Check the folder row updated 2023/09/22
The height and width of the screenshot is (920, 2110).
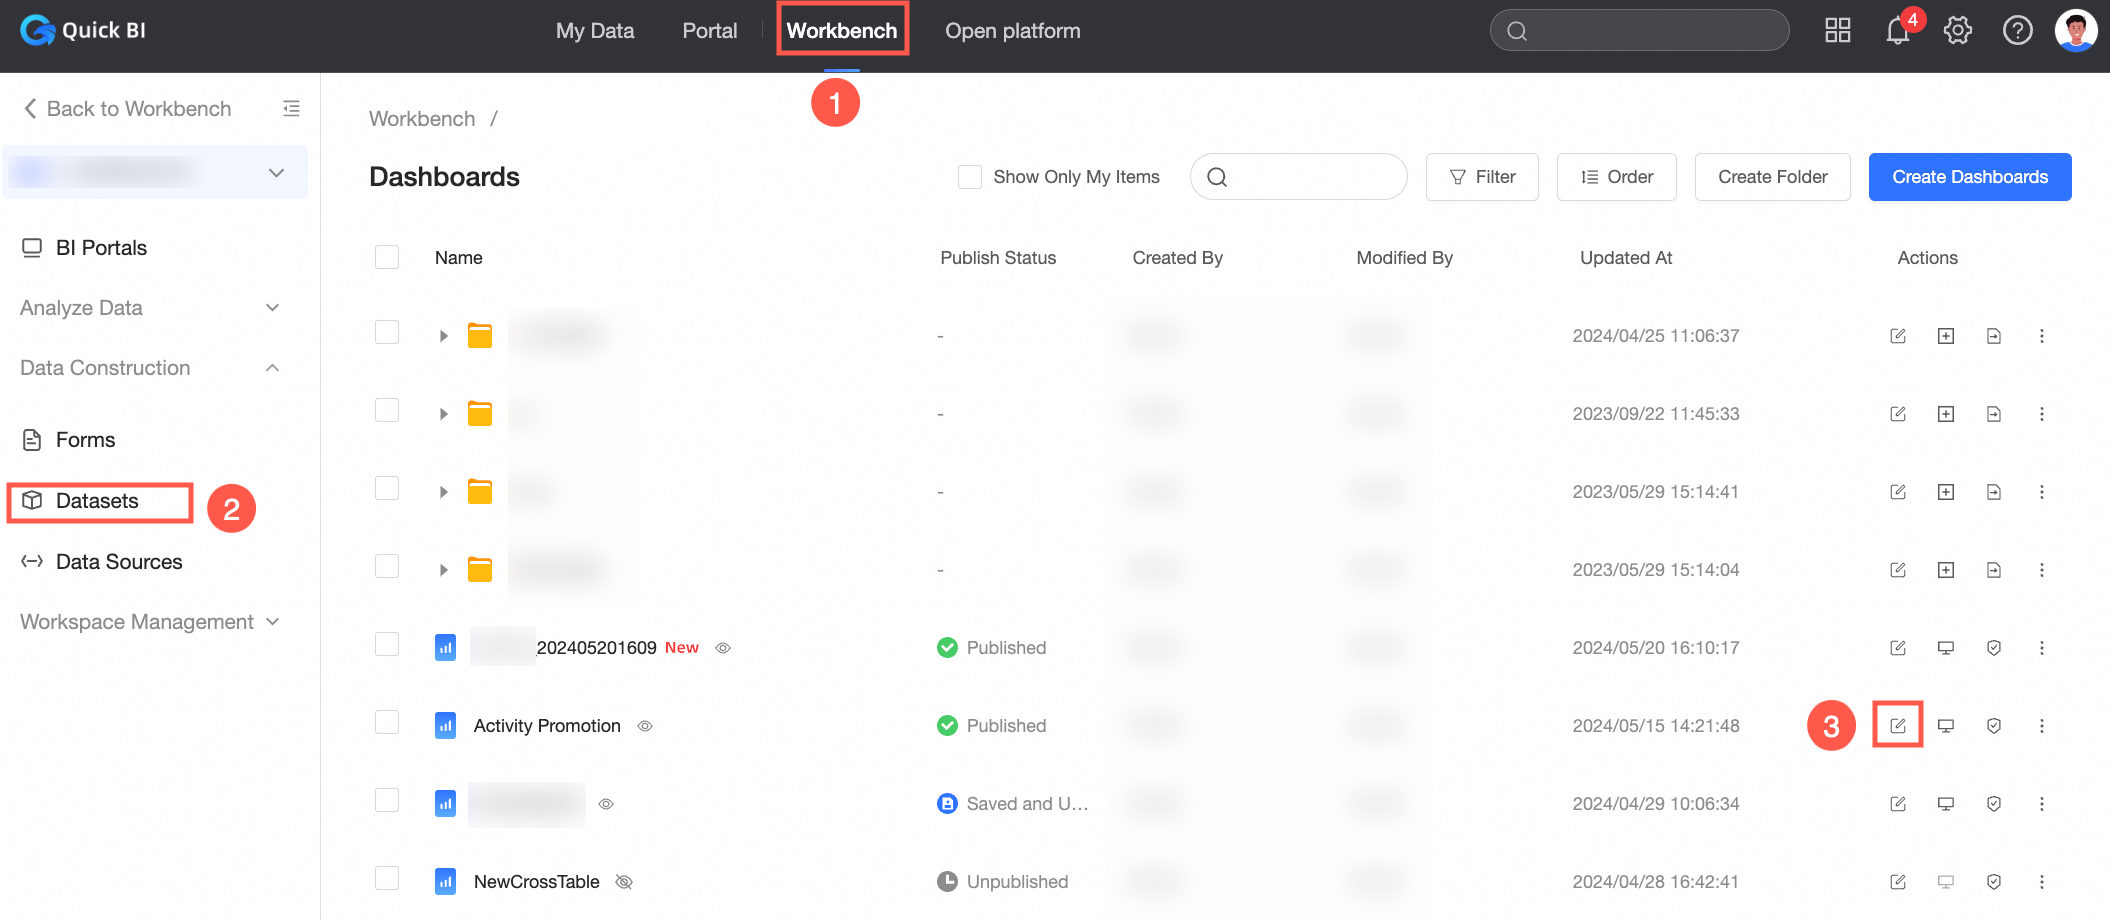(387, 410)
